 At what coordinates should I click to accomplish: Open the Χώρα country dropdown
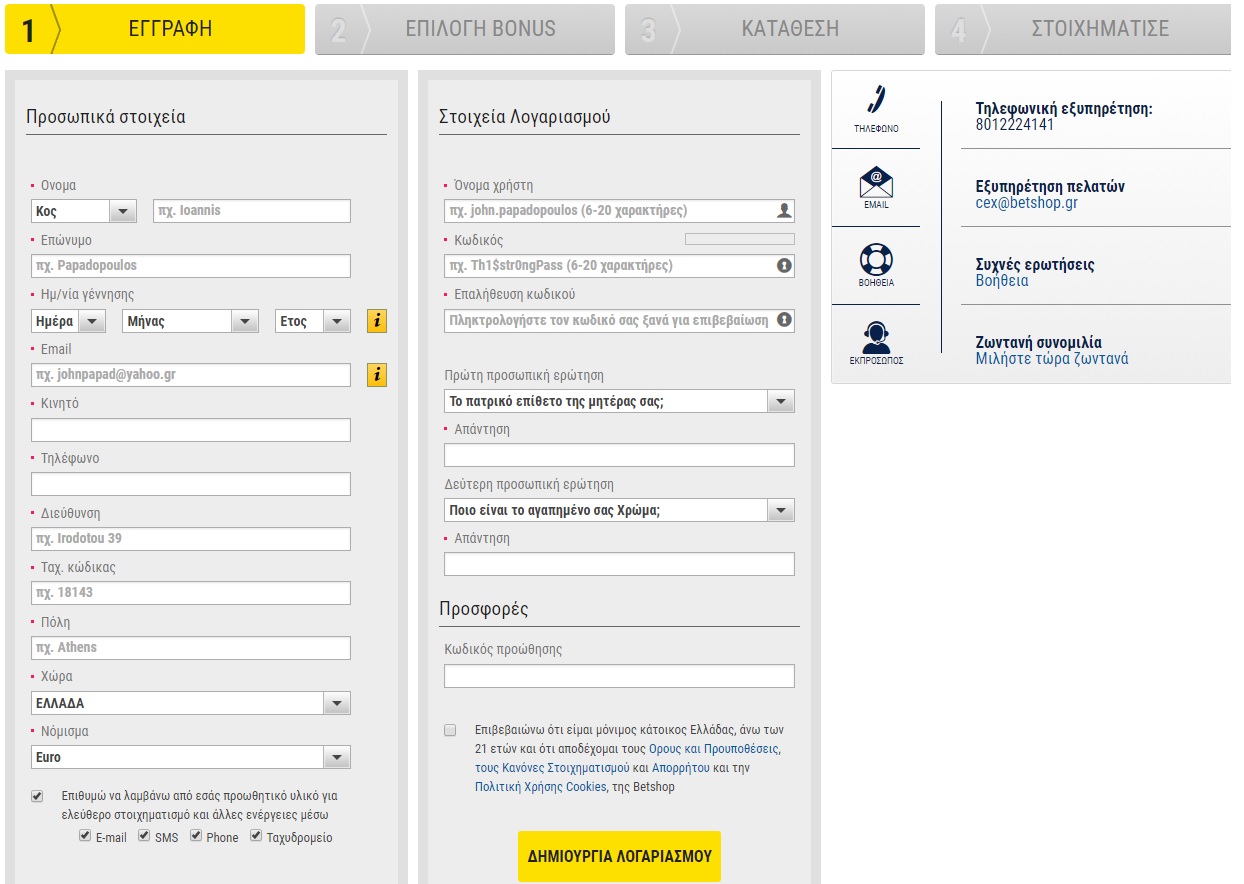click(191, 703)
